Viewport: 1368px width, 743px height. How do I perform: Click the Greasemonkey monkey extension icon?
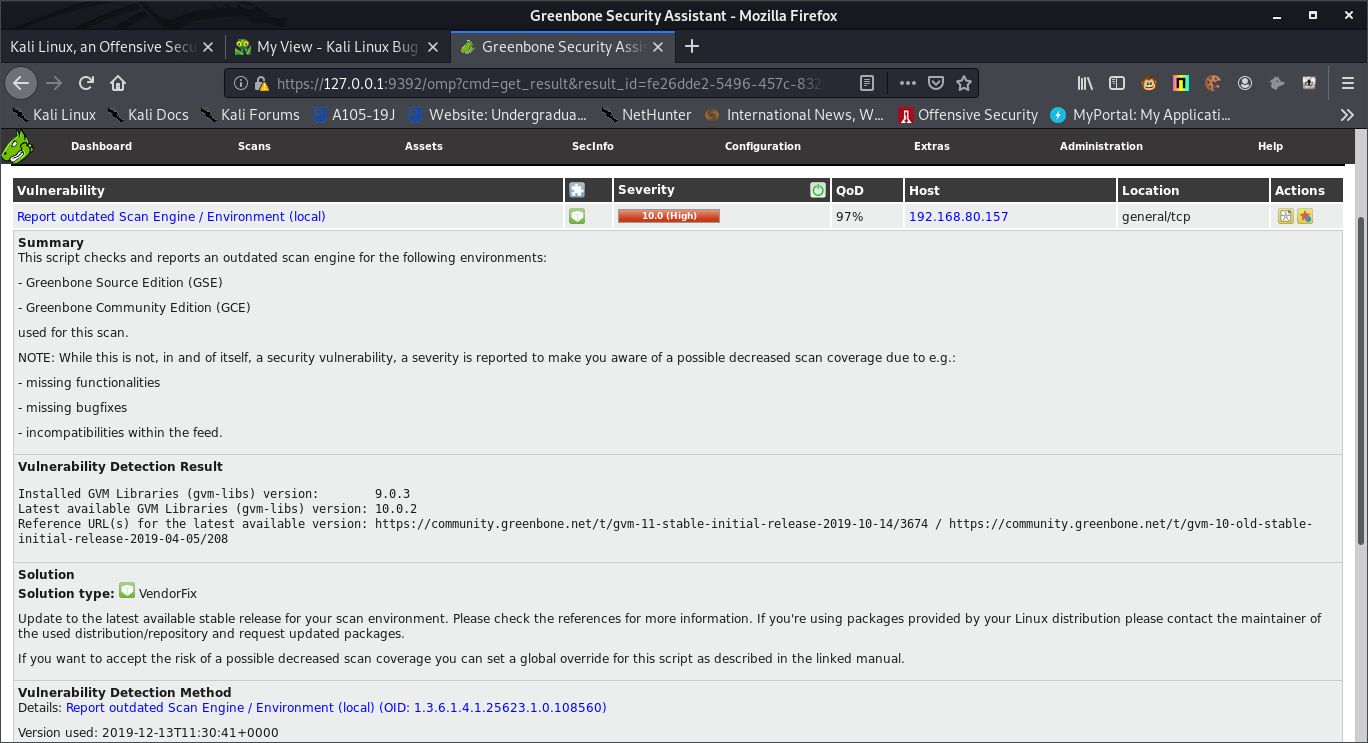[1150, 83]
